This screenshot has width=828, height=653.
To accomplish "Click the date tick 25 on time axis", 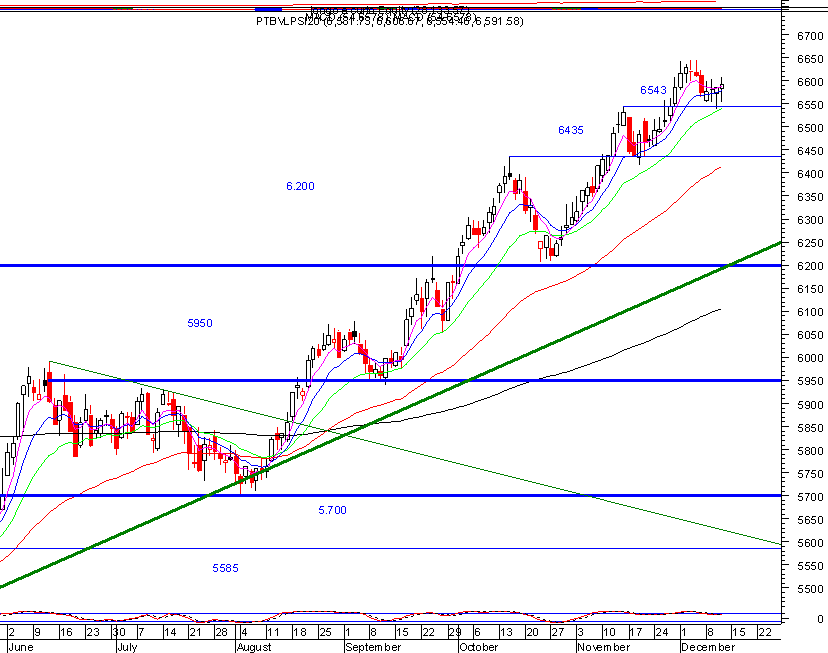I will pyautogui.click(x=325, y=632).
